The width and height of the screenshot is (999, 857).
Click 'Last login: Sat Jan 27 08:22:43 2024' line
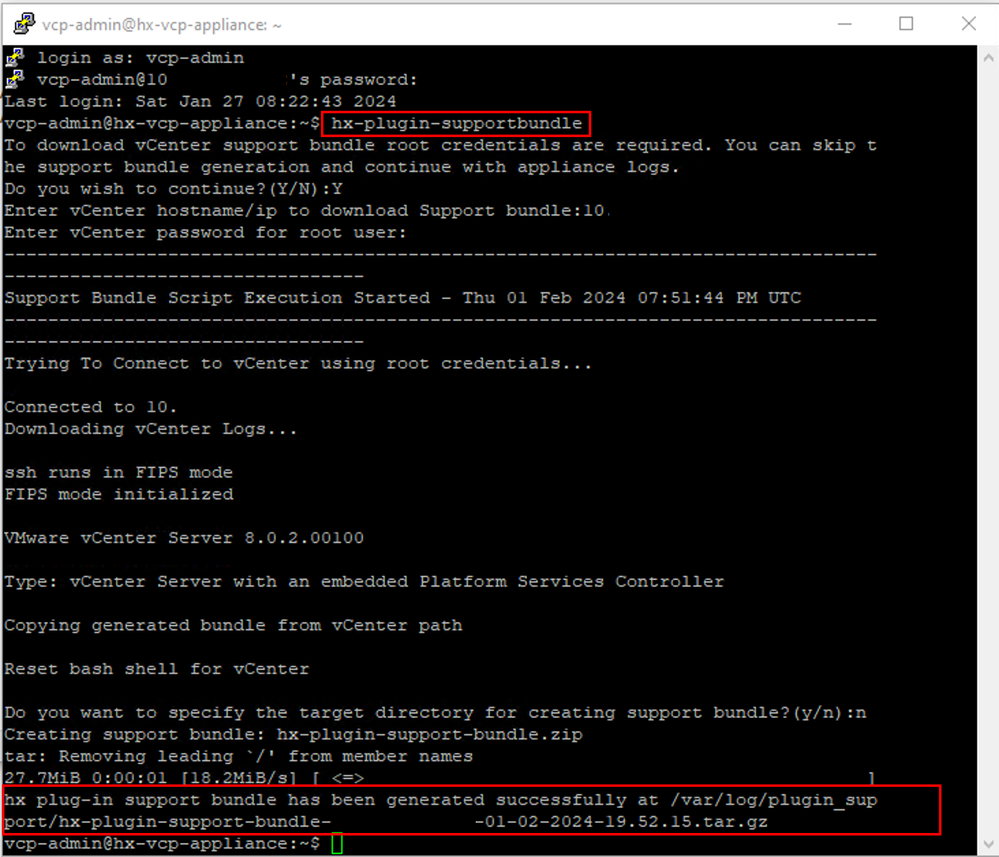(x=200, y=101)
